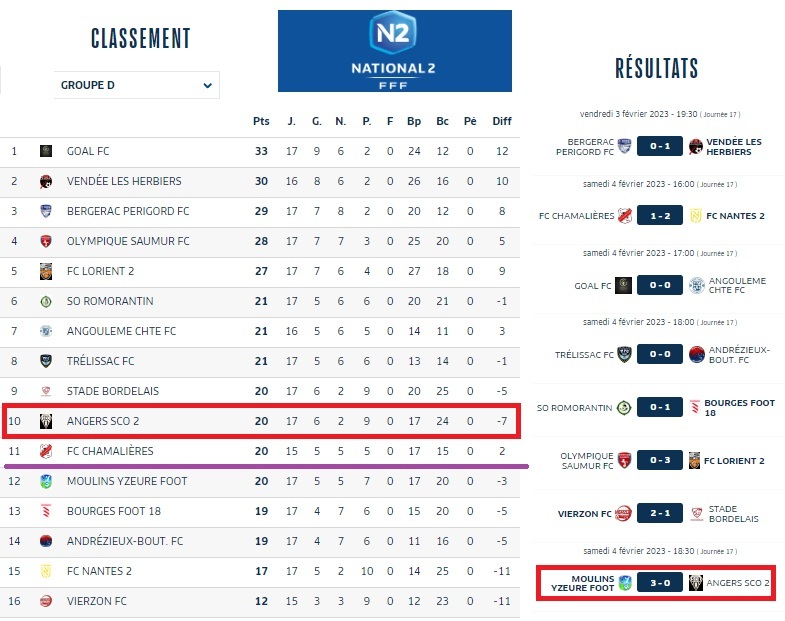Image resolution: width=785 pixels, height=621 pixels.
Task: Open the ANGERS SCO 2 team link
Action: (102, 421)
